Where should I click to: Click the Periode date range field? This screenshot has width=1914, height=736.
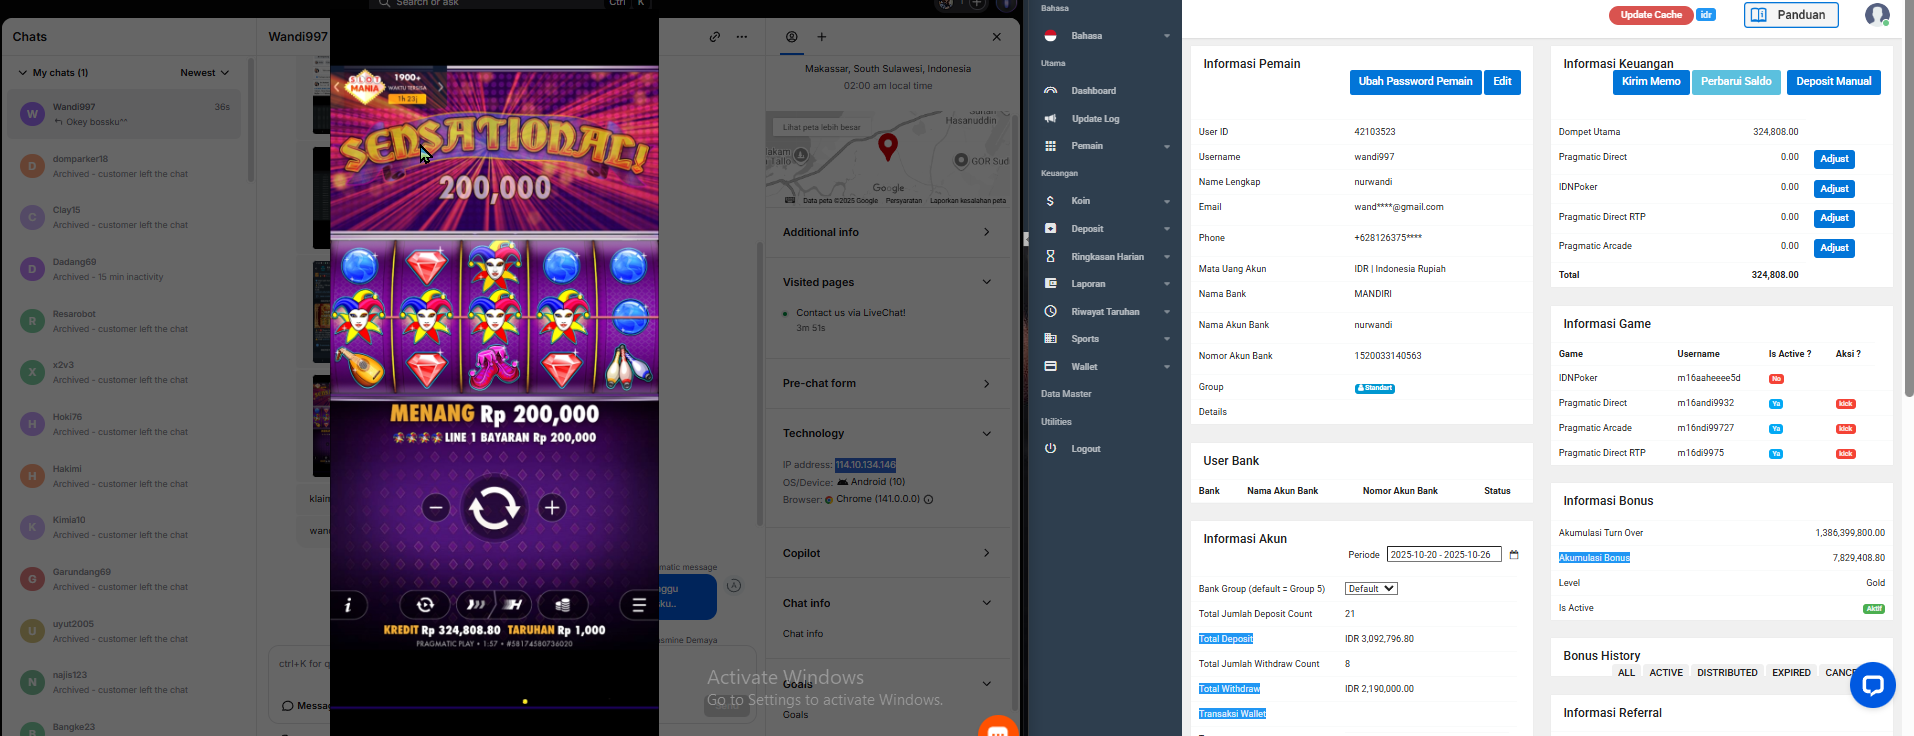click(x=1444, y=555)
